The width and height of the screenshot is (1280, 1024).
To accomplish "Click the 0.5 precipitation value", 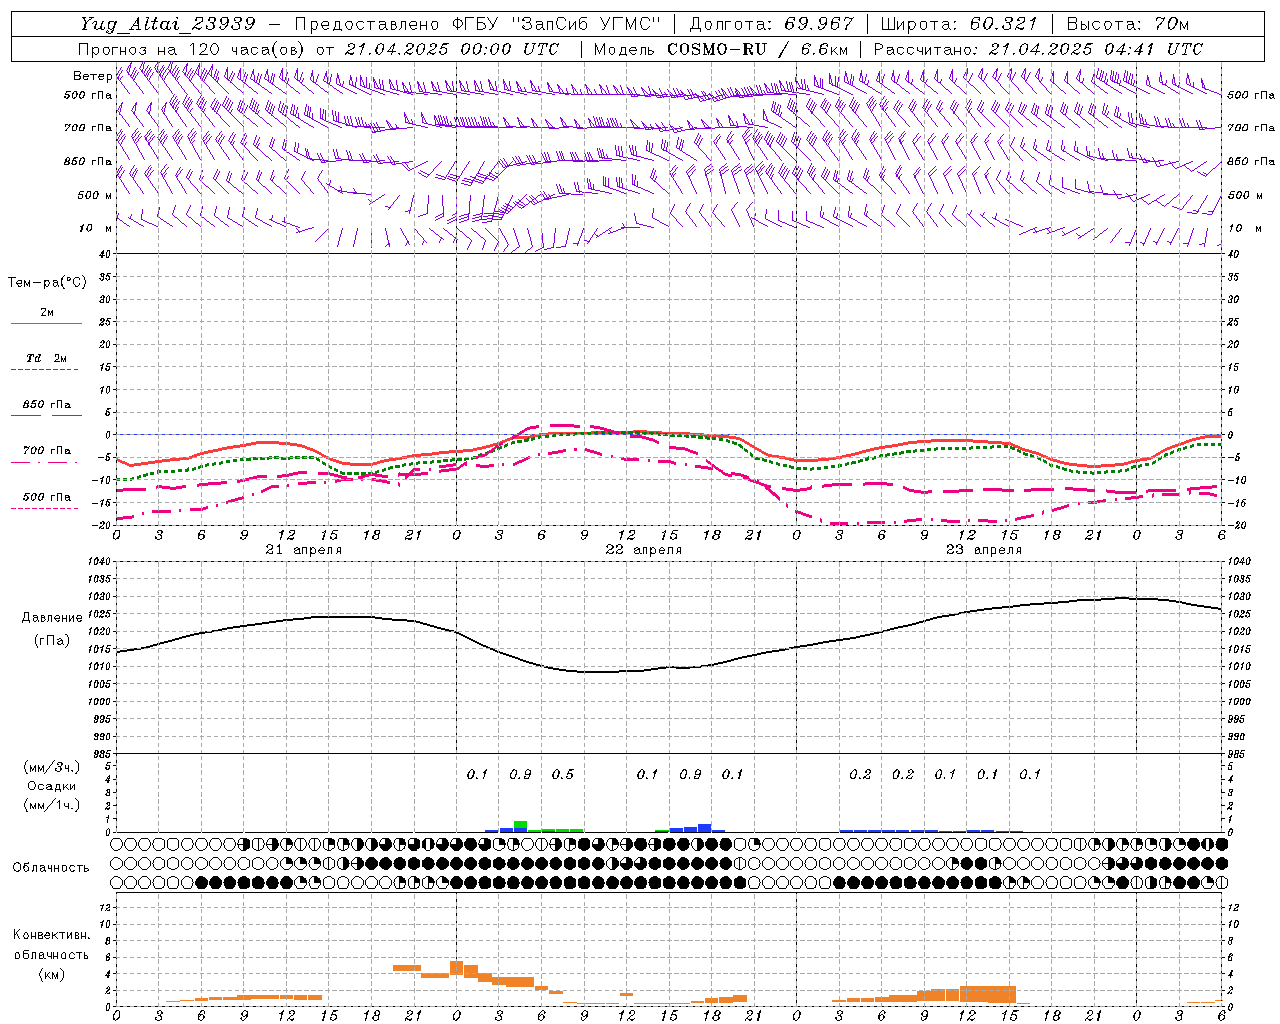I will tap(563, 774).
